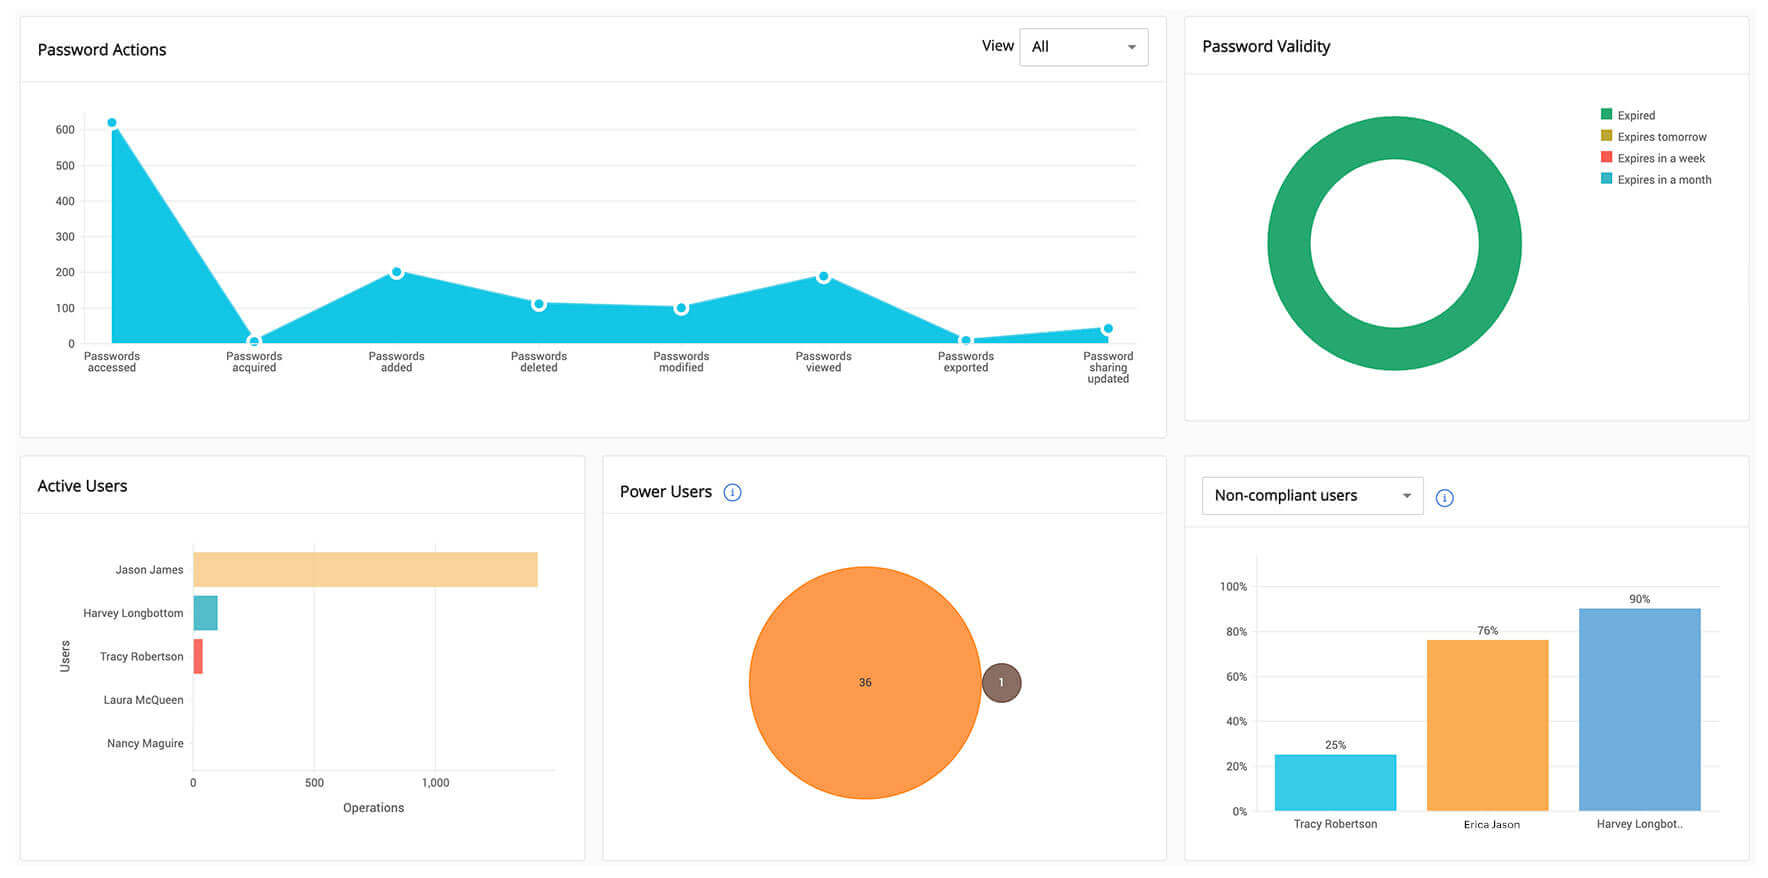This screenshot has width=1768, height=878.
Task: Click the small brown bubble labeled 1
Action: 1001,683
